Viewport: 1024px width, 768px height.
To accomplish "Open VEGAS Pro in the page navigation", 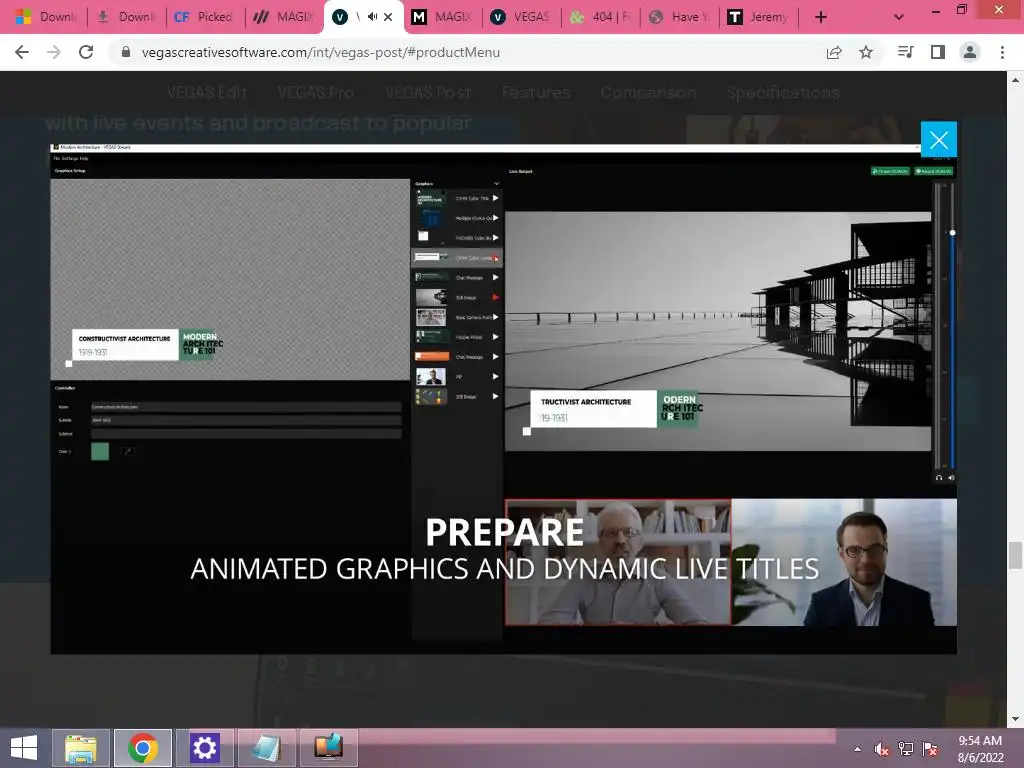I will (x=315, y=93).
